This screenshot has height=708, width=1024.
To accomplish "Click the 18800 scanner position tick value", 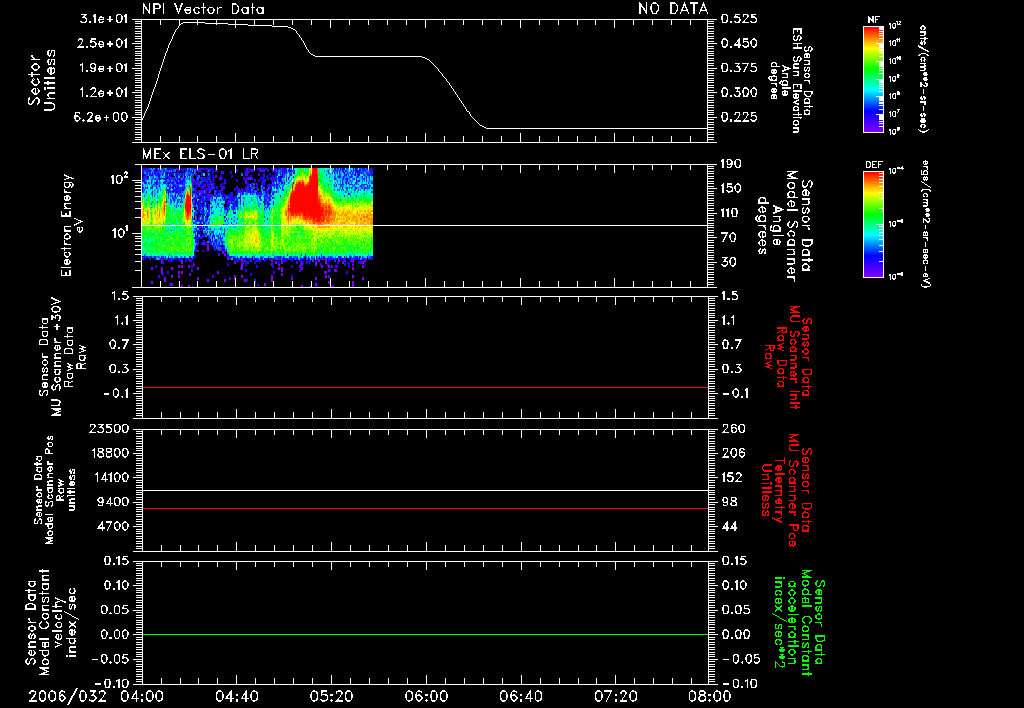I will [x=109, y=453].
